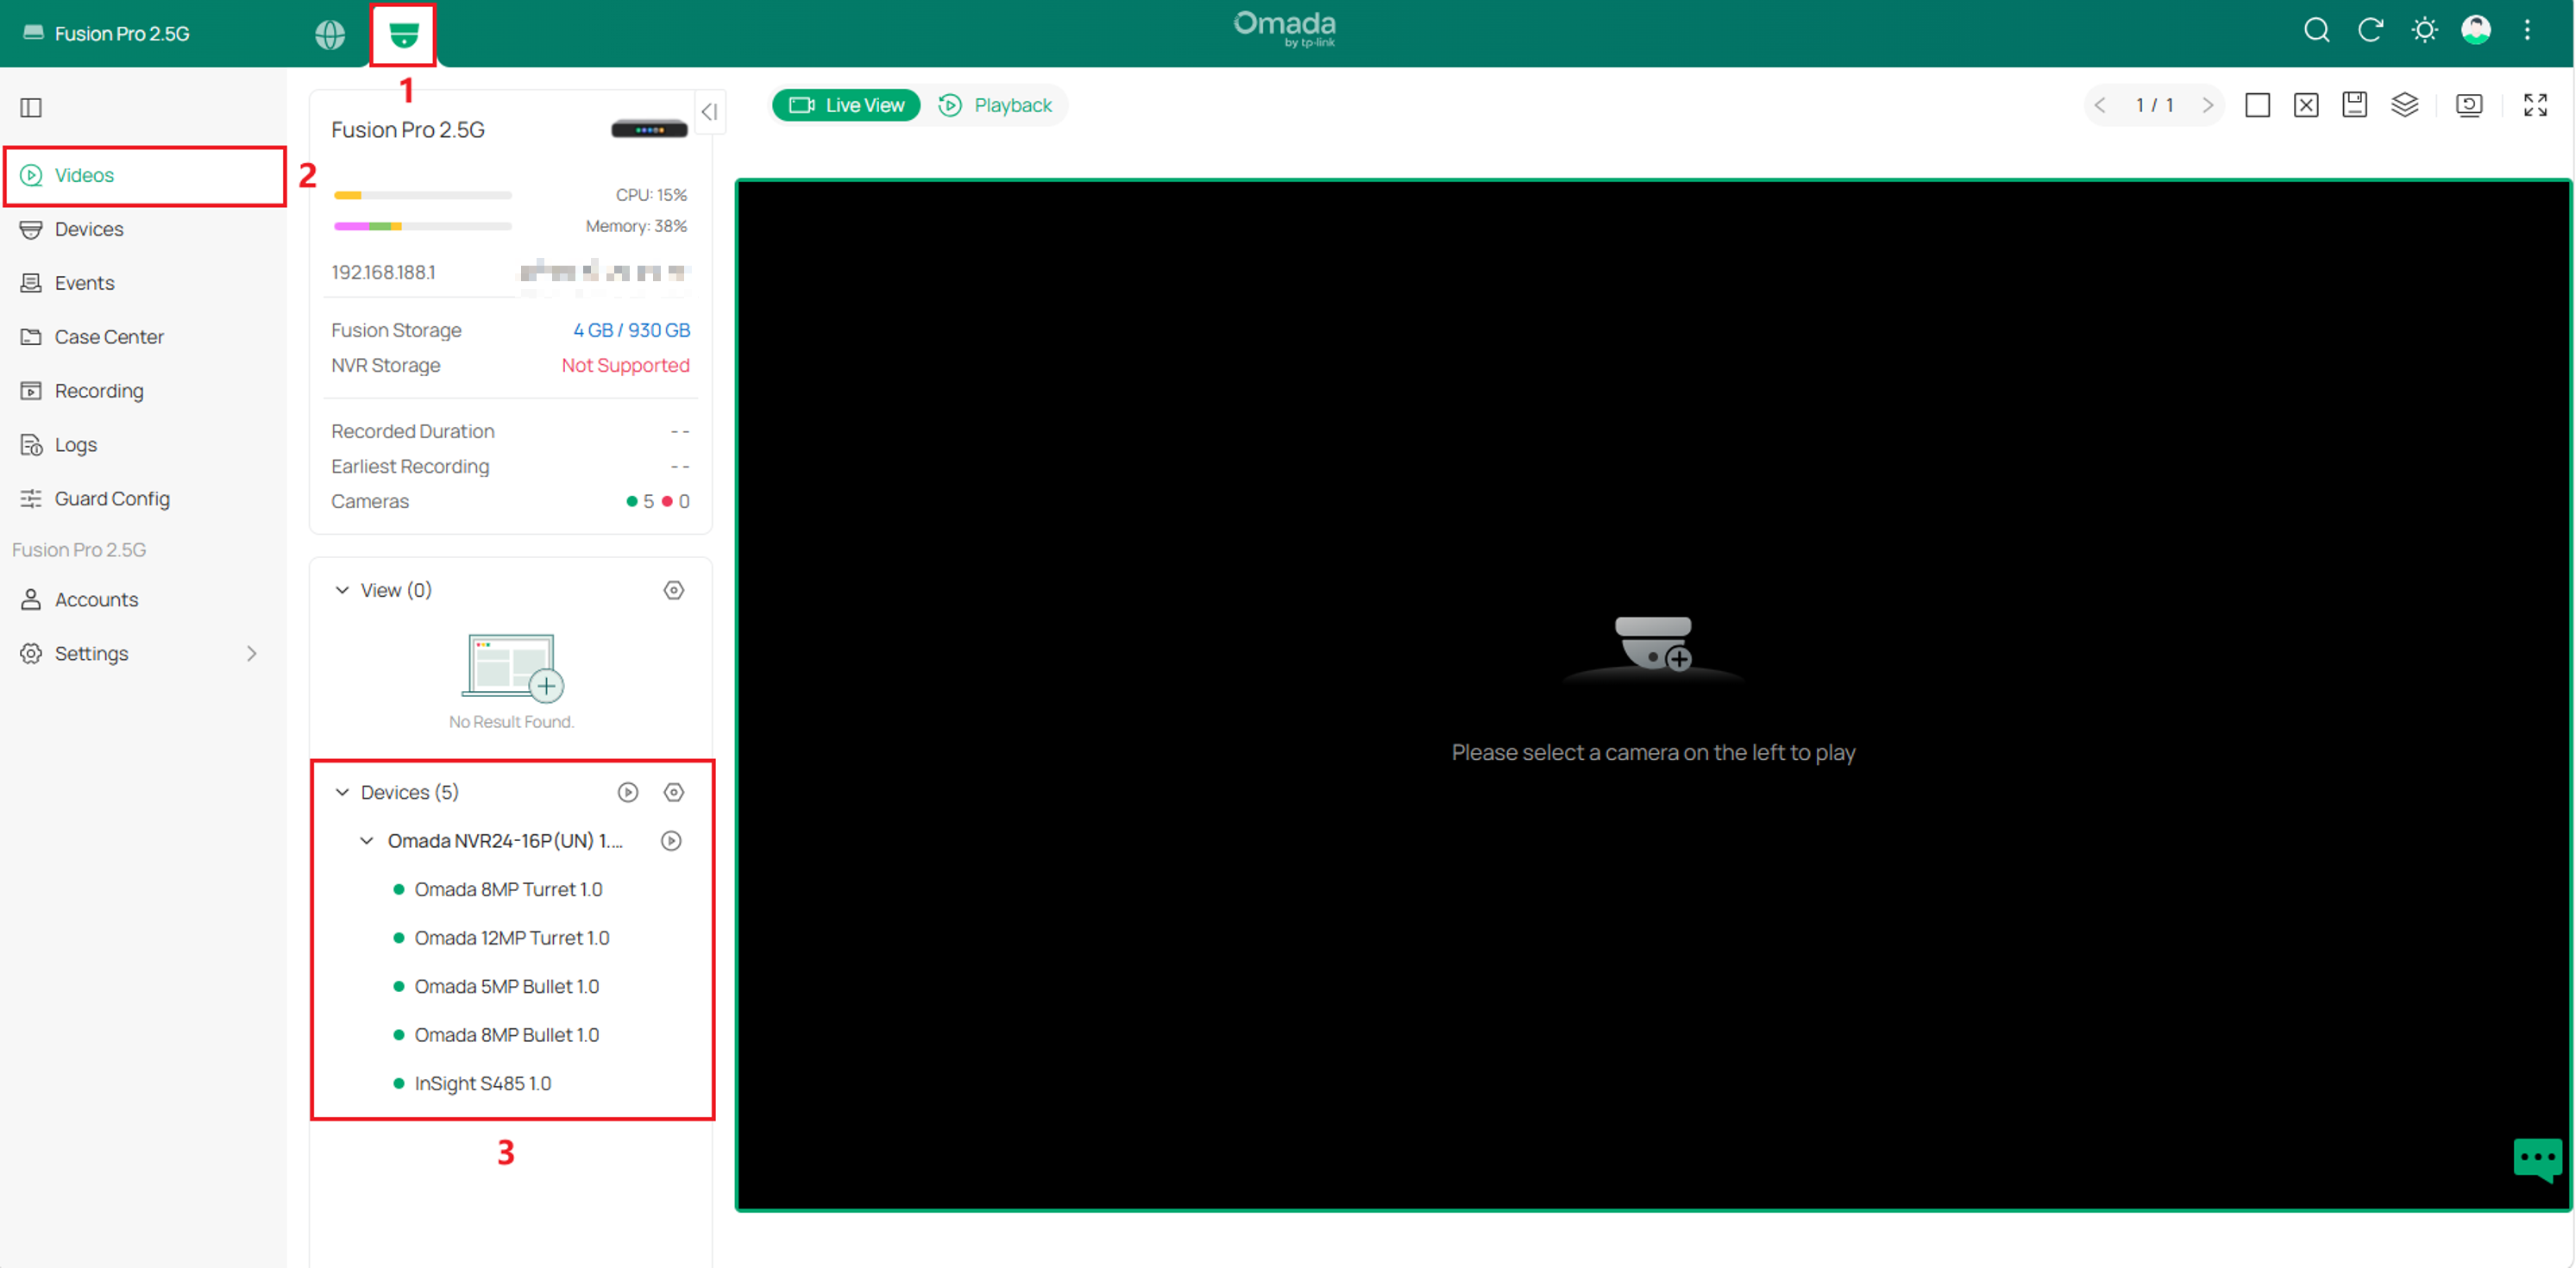2576x1268 pixels.
Task: Close all video windows icon
Action: coord(2306,105)
